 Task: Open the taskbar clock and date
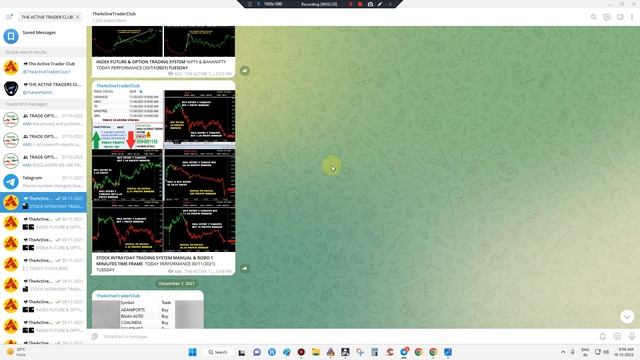click(x=625, y=352)
